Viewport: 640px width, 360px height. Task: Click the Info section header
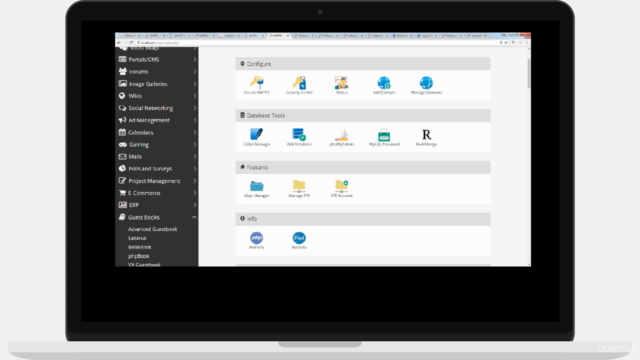click(363, 219)
